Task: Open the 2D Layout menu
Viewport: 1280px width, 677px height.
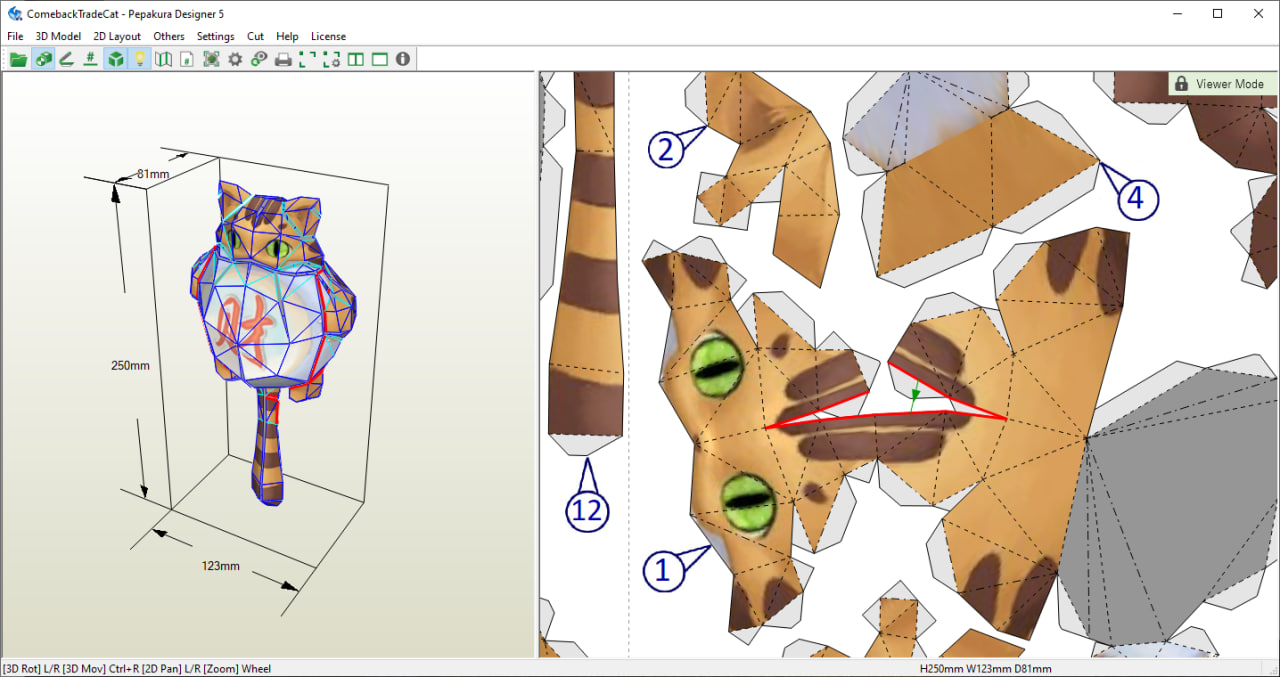Action: [x=117, y=36]
